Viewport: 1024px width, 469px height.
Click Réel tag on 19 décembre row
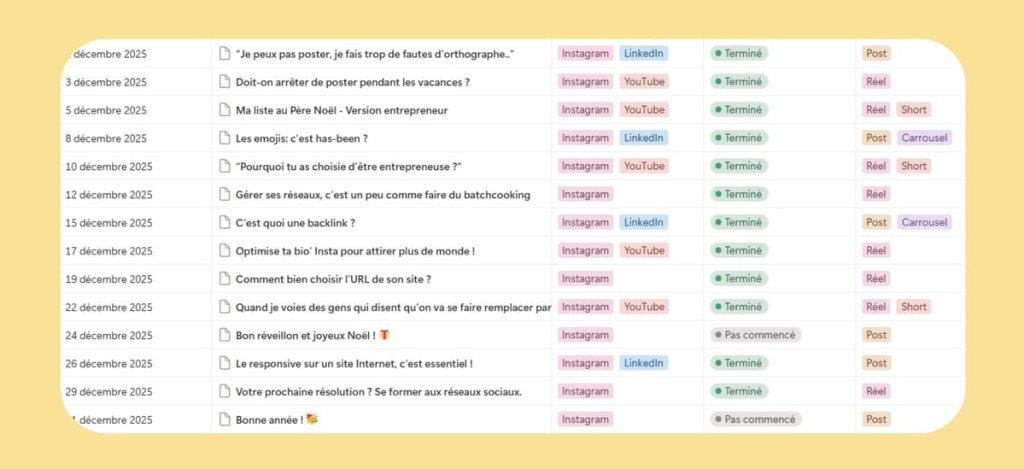[876, 279]
